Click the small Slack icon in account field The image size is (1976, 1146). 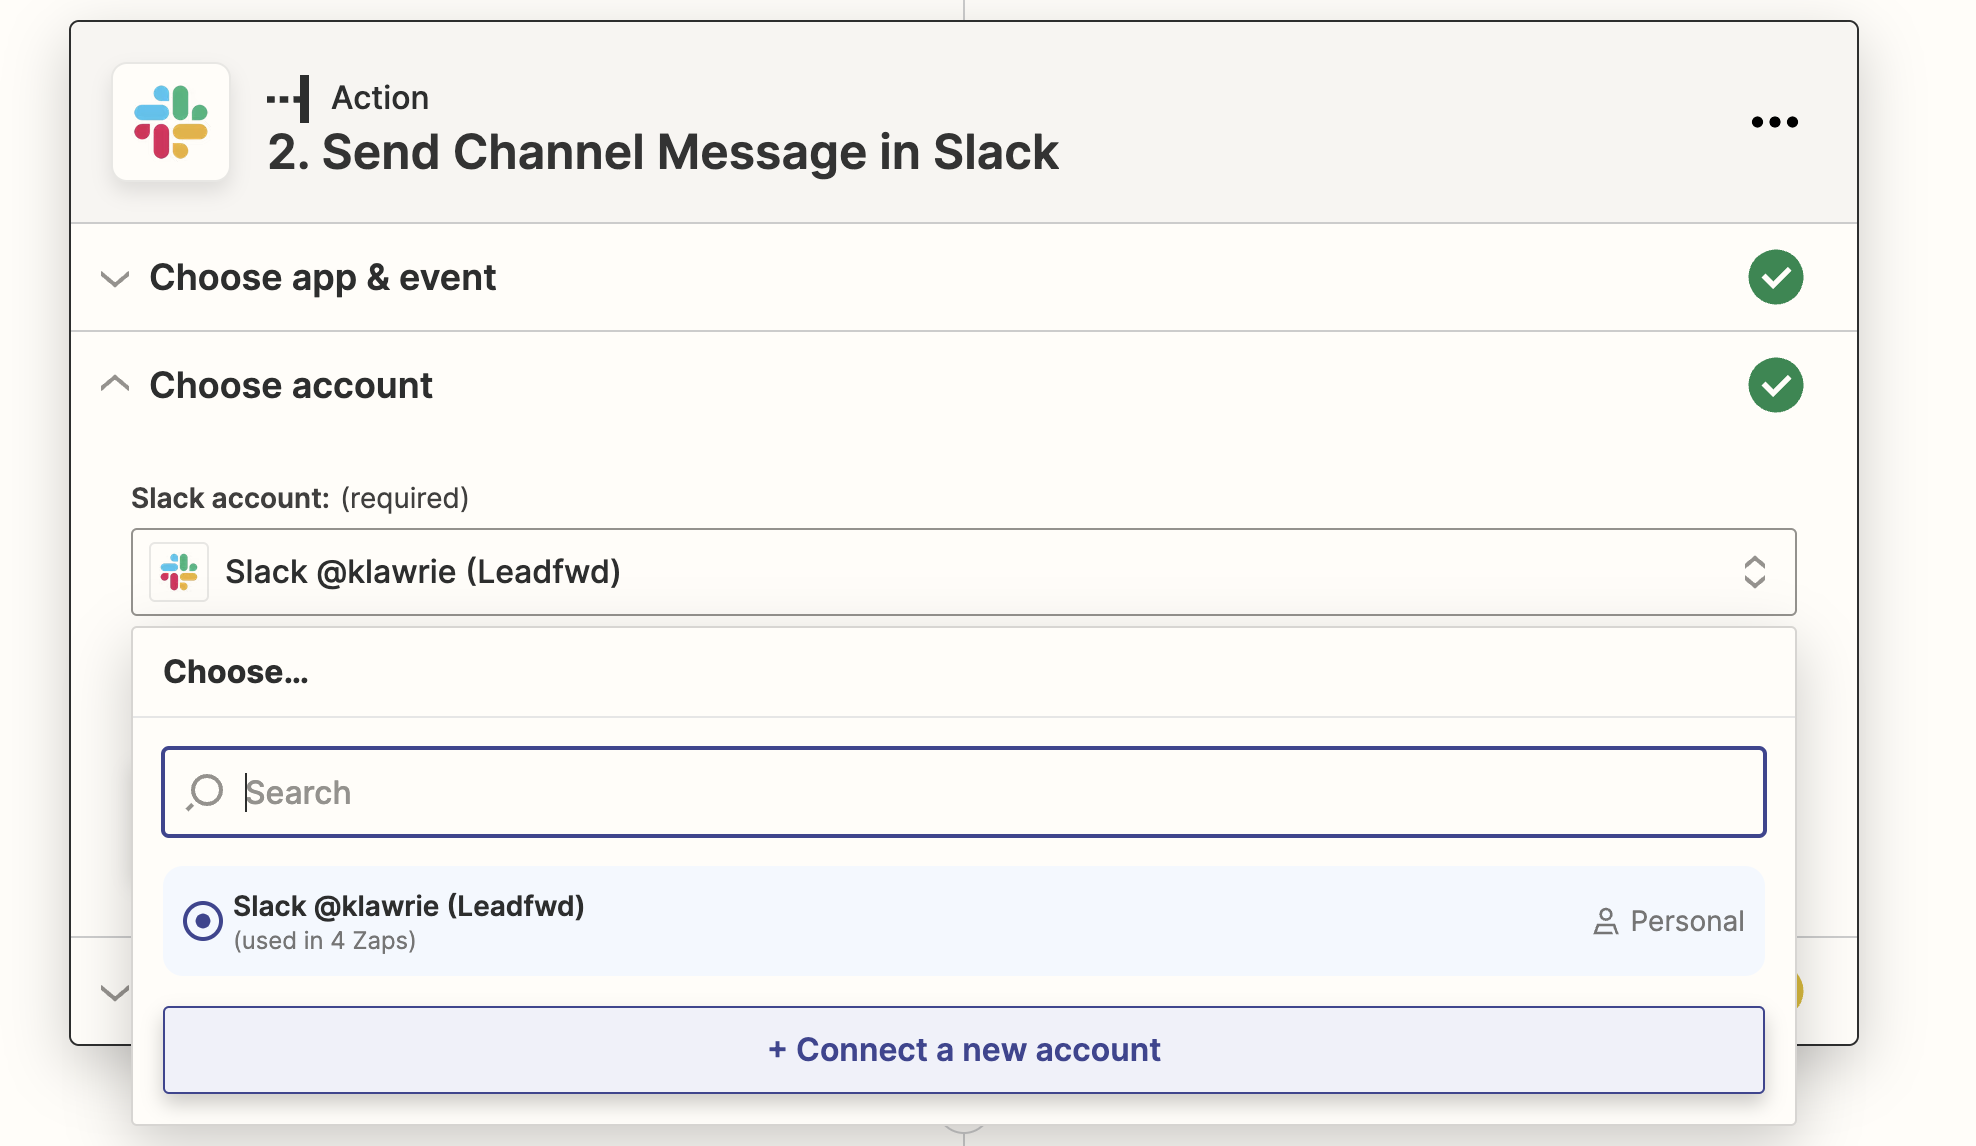179,572
